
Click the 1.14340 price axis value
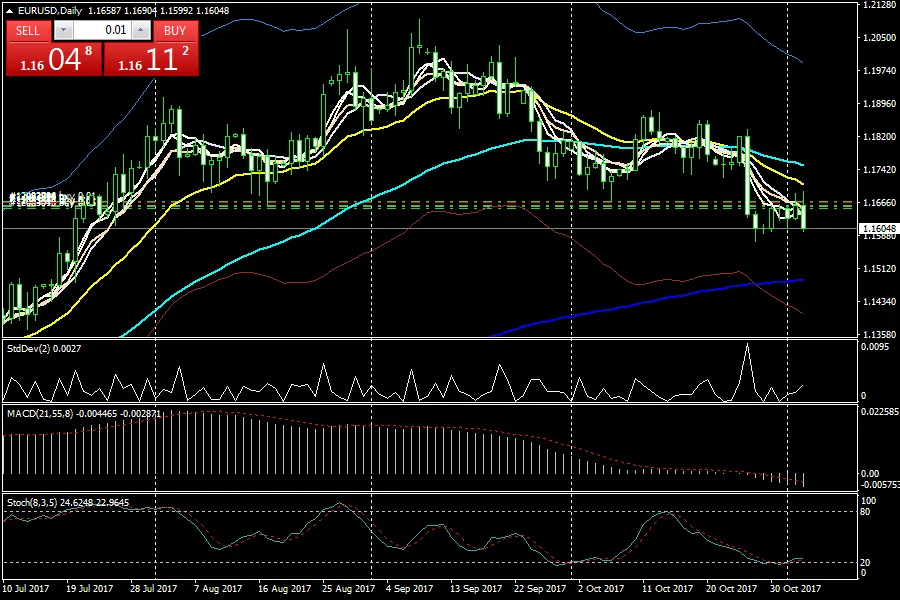[x=879, y=301]
